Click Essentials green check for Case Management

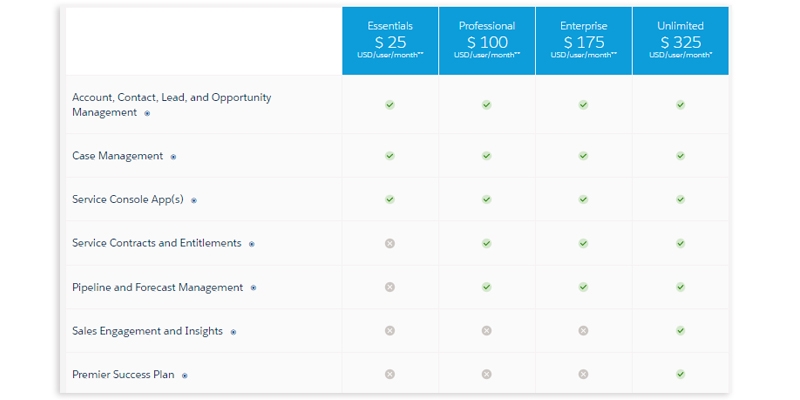click(390, 156)
